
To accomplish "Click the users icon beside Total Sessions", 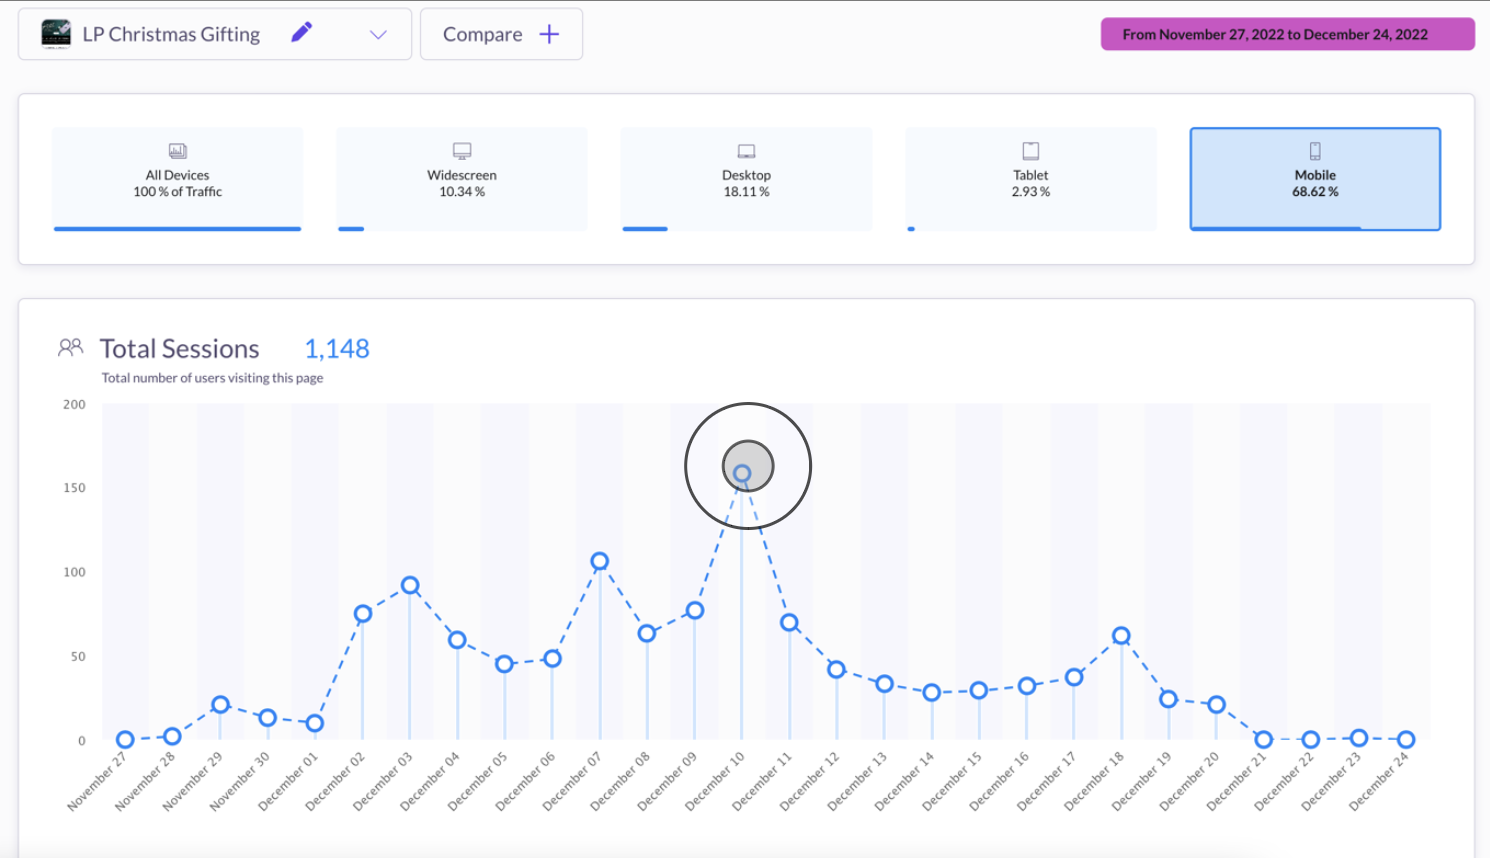I will tap(70, 348).
